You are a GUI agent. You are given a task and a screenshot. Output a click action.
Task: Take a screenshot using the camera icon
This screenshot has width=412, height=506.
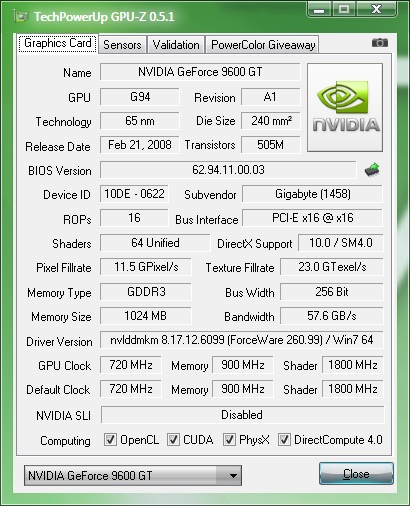pos(380,43)
